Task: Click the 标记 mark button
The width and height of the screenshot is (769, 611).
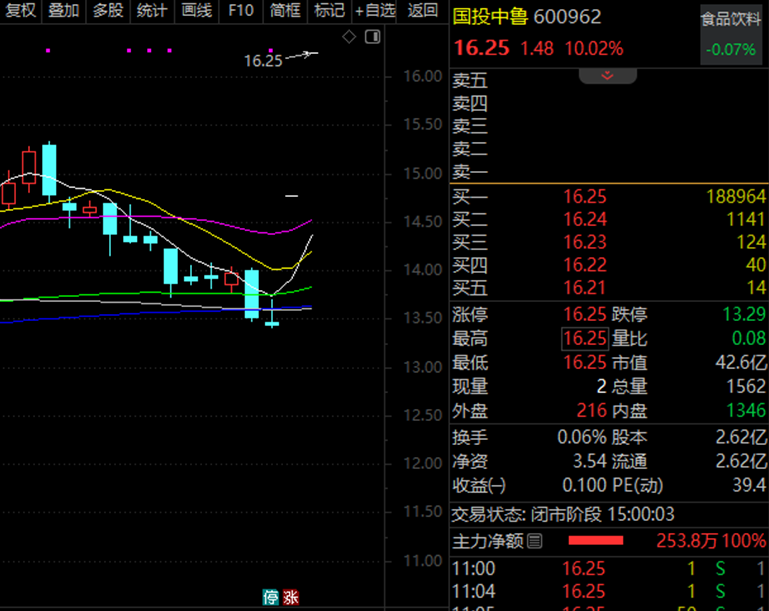Action: coord(328,11)
